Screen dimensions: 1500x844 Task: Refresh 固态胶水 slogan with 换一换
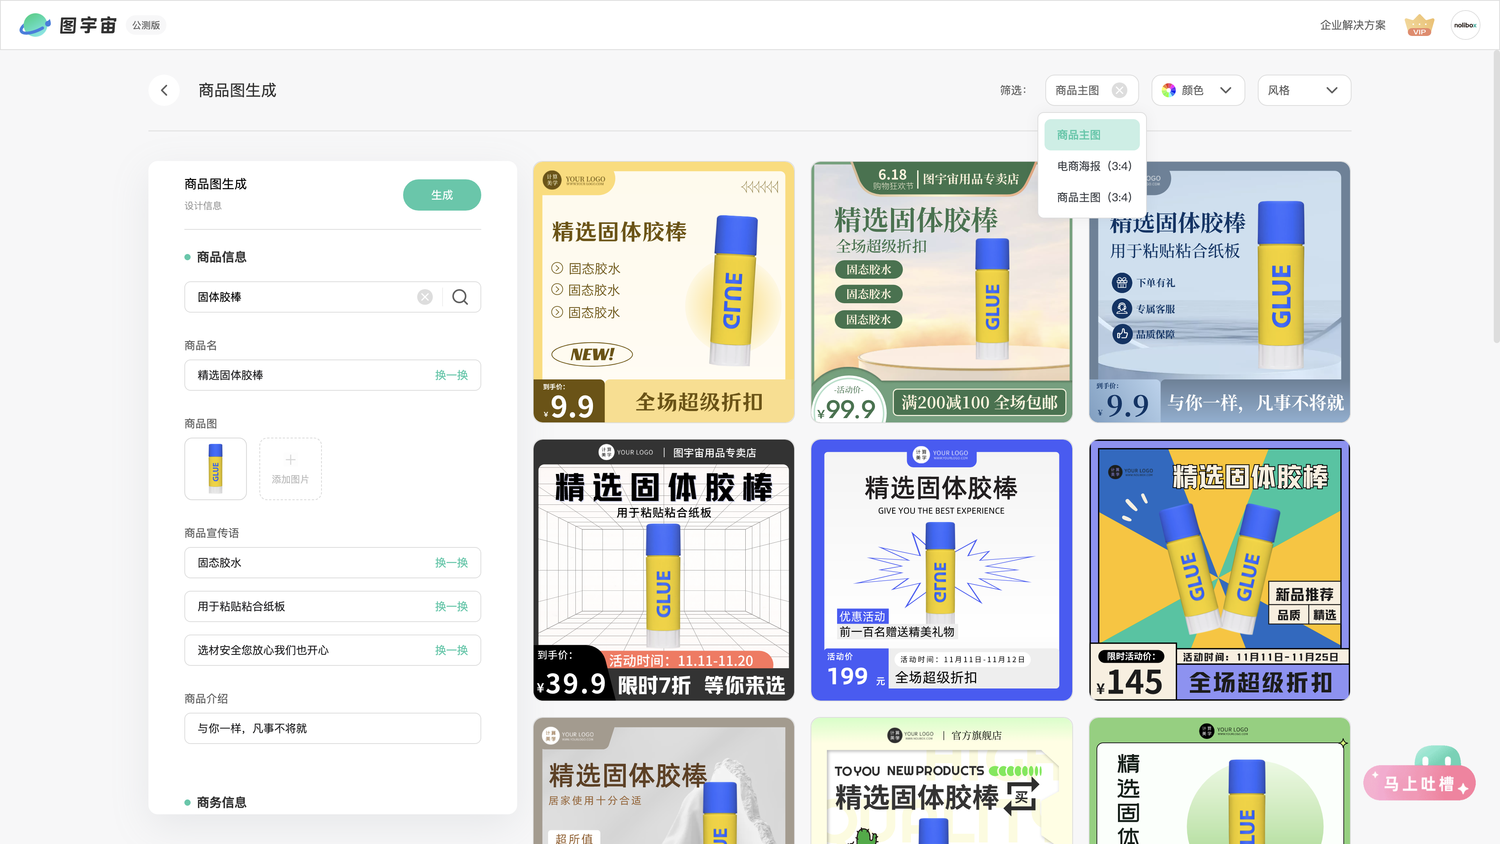pos(451,563)
